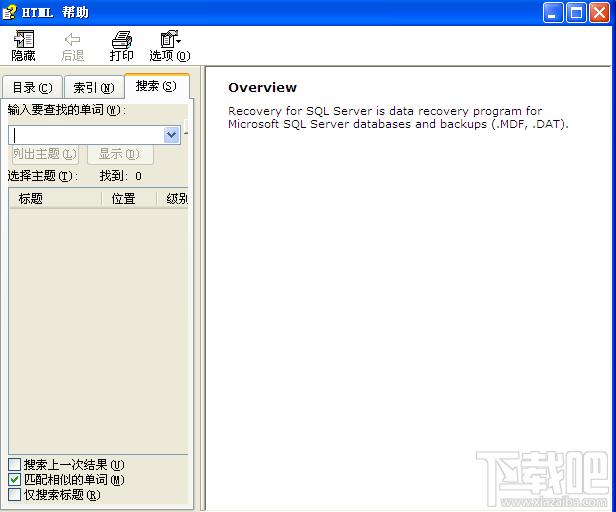Click the 'Recovery for SQL Server' paragraph text
The image size is (616, 512).
coord(398,117)
